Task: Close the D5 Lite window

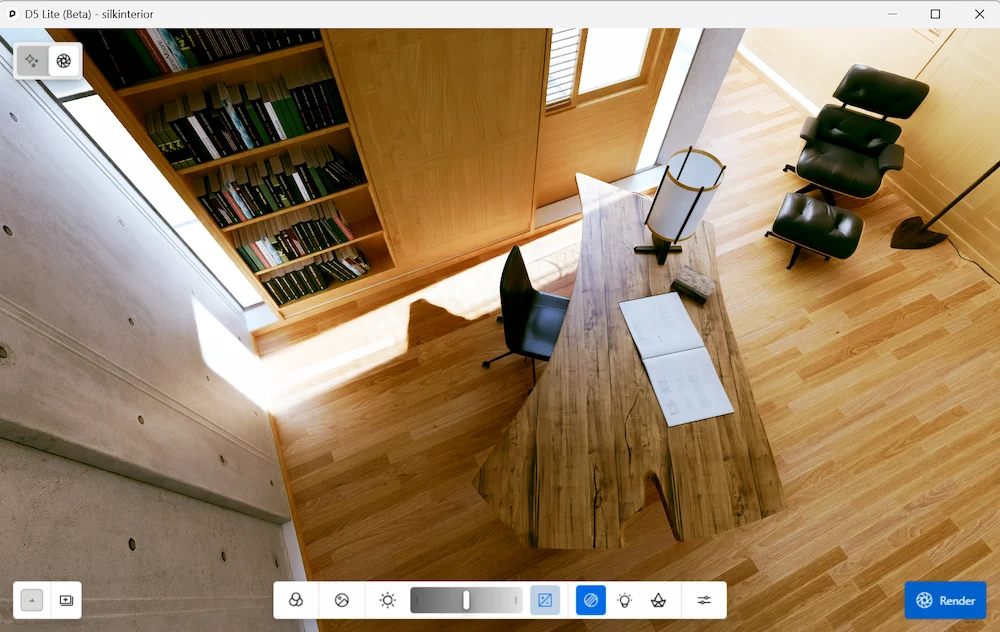Action: (x=979, y=14)
